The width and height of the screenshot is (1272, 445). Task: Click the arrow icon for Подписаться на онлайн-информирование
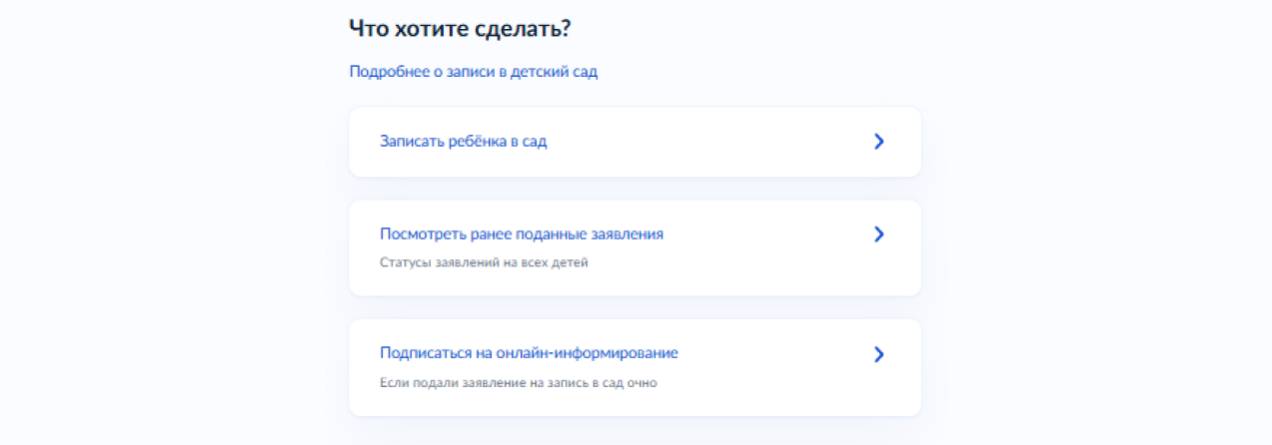(879, 354)
